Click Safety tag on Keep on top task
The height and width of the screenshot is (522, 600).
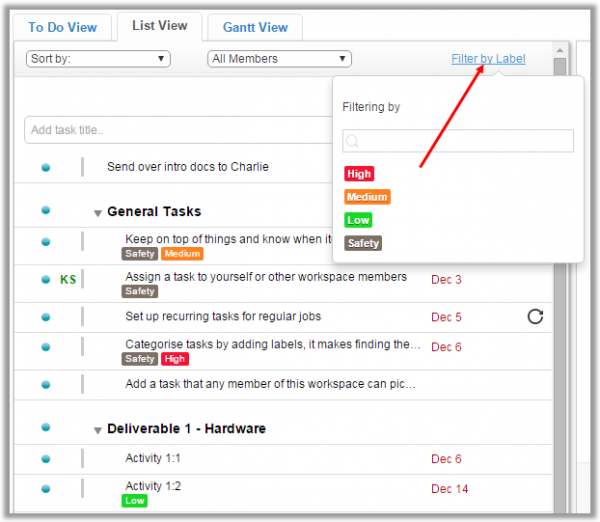point(140,254)
